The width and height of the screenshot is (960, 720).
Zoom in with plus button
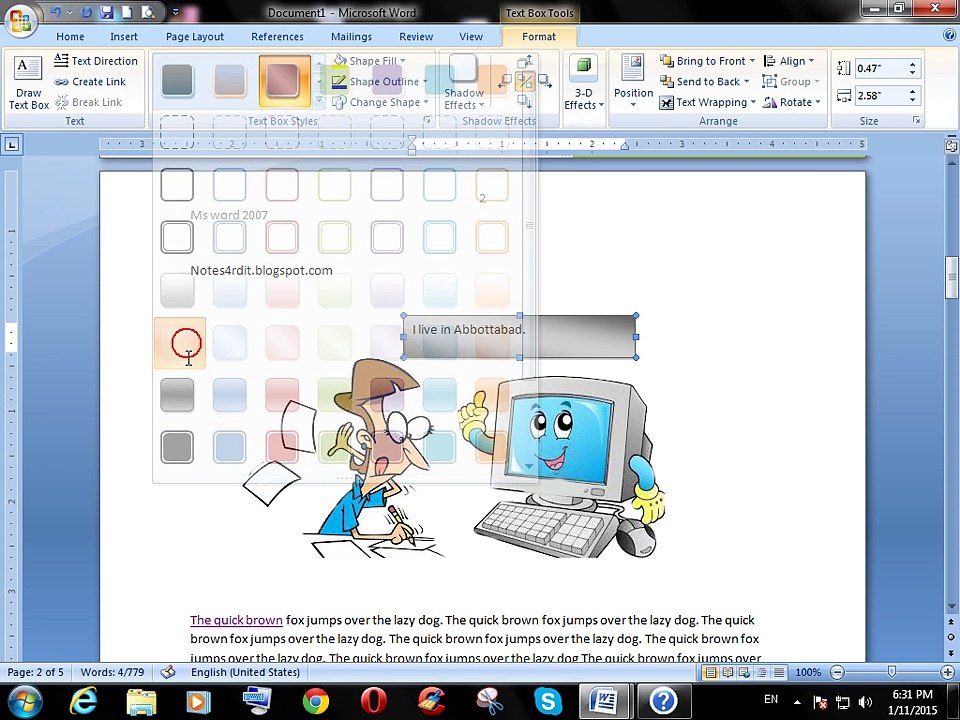coord(948,672)
